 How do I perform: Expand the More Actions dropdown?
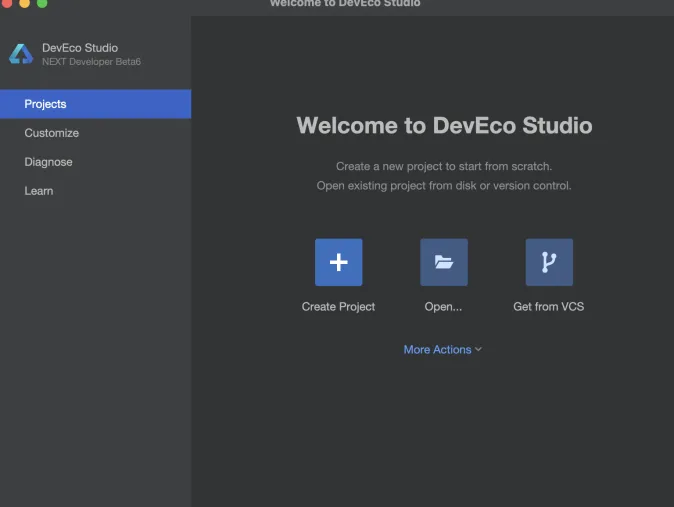(437, 350)
